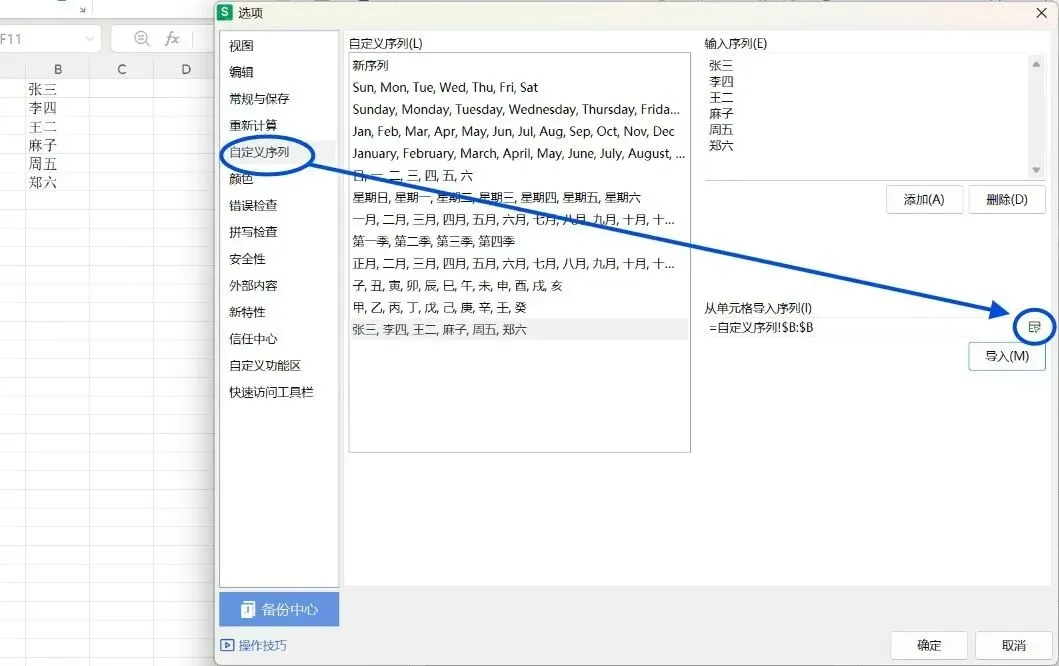Click the 导入(M) button

pyautogui.click(x=1007, y=356)
